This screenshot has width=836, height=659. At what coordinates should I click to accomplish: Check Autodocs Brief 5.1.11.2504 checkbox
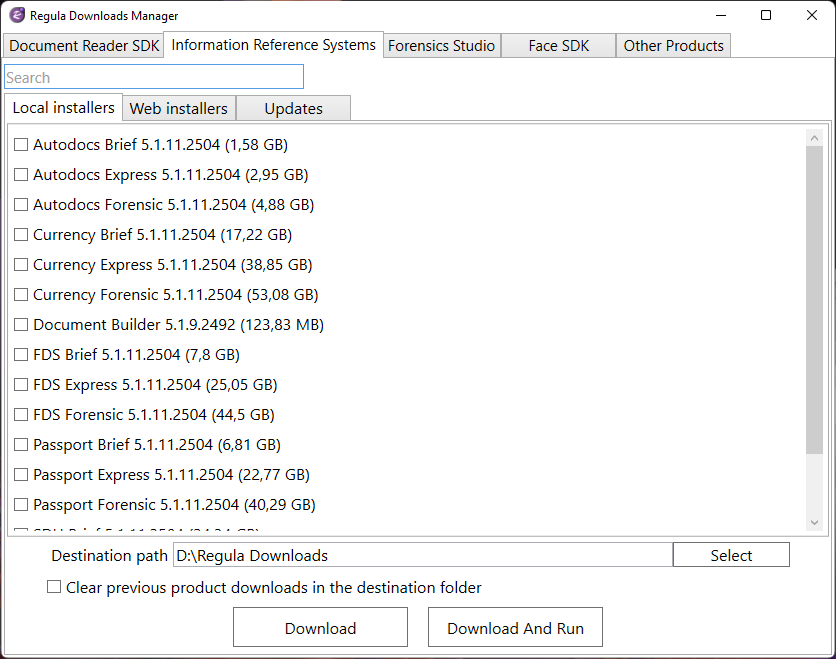tap(21, 144)
